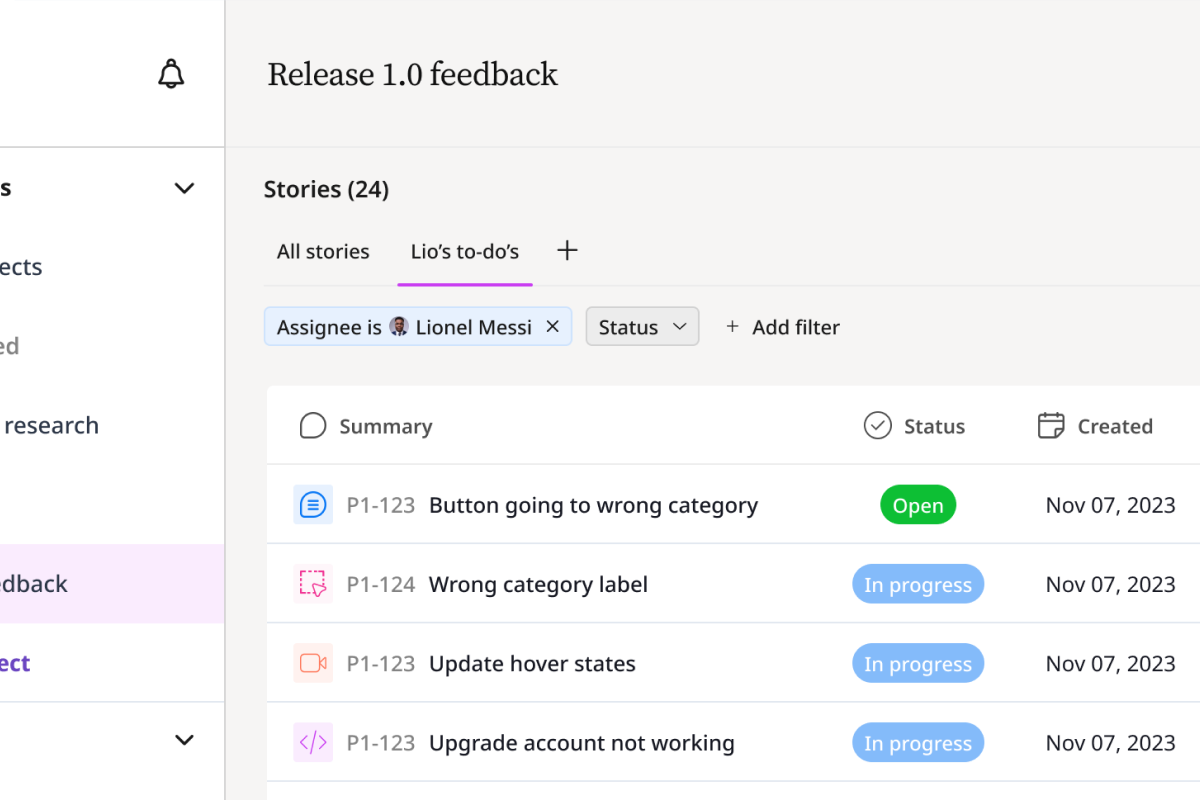
Task: Open the highlighted purple project link in the sidebar
Action: tap(15, 663)
